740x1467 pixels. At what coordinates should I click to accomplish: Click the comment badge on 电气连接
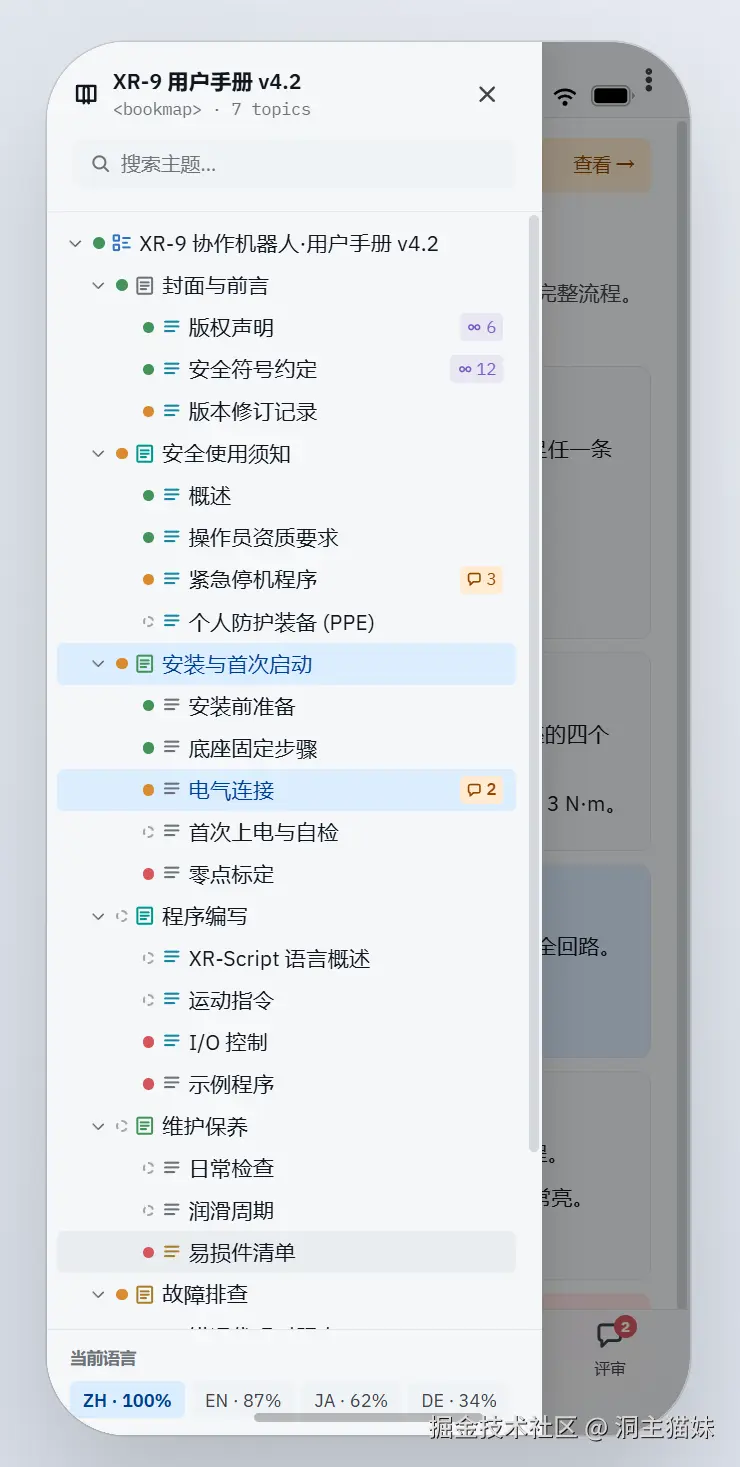point(481,790)
